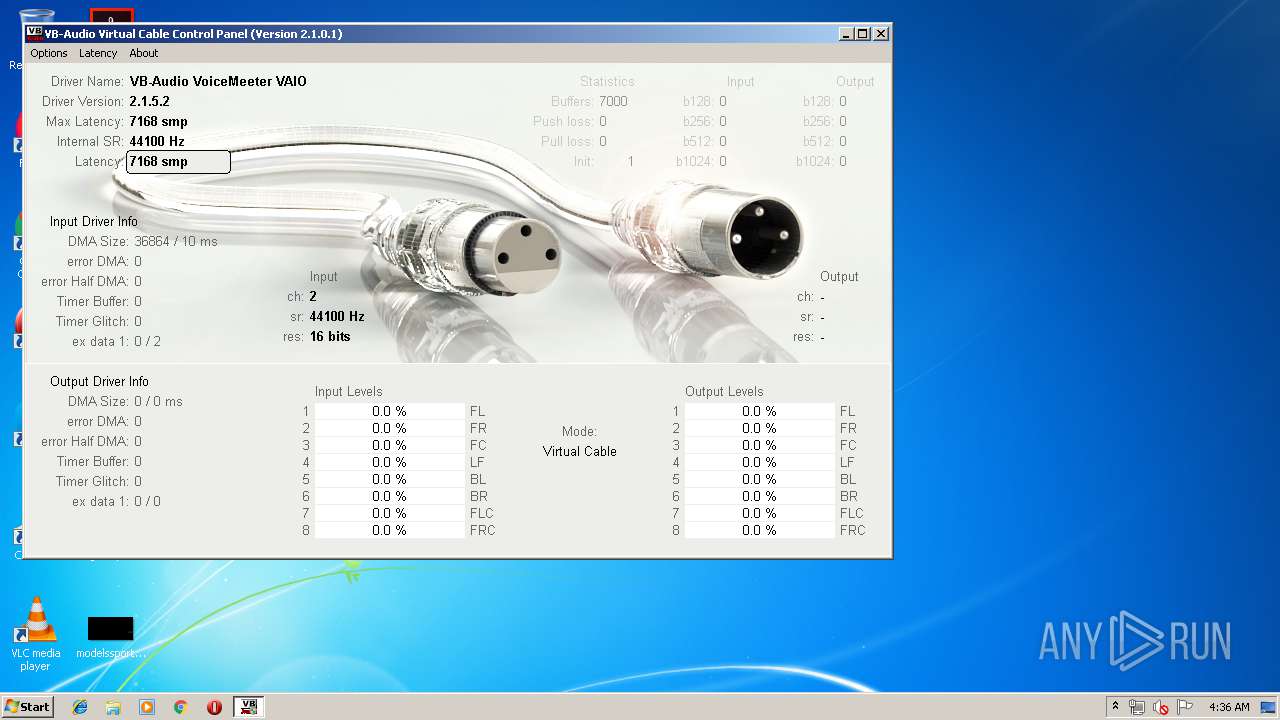Open Internet Explorer from taskbar
The width and height of the screenshot is (1280, 720).
(x=80, y=707)
